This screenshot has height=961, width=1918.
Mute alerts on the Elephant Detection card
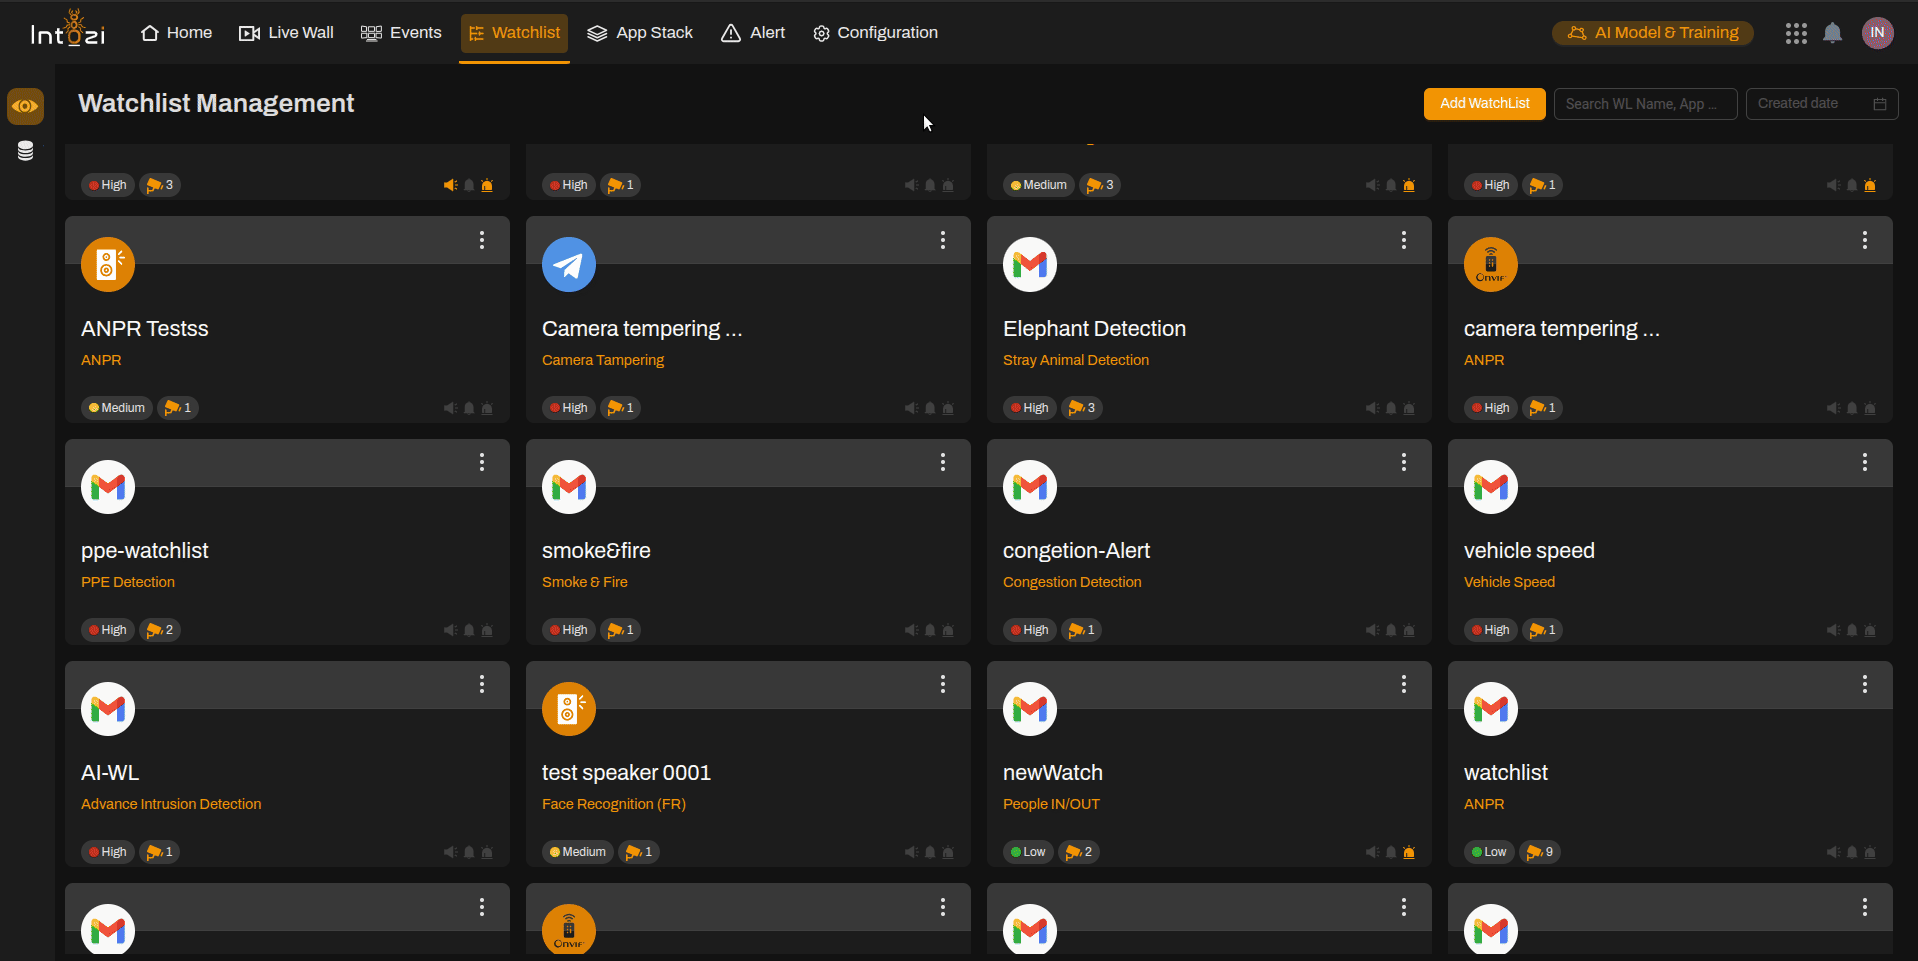click(1371, 407)
